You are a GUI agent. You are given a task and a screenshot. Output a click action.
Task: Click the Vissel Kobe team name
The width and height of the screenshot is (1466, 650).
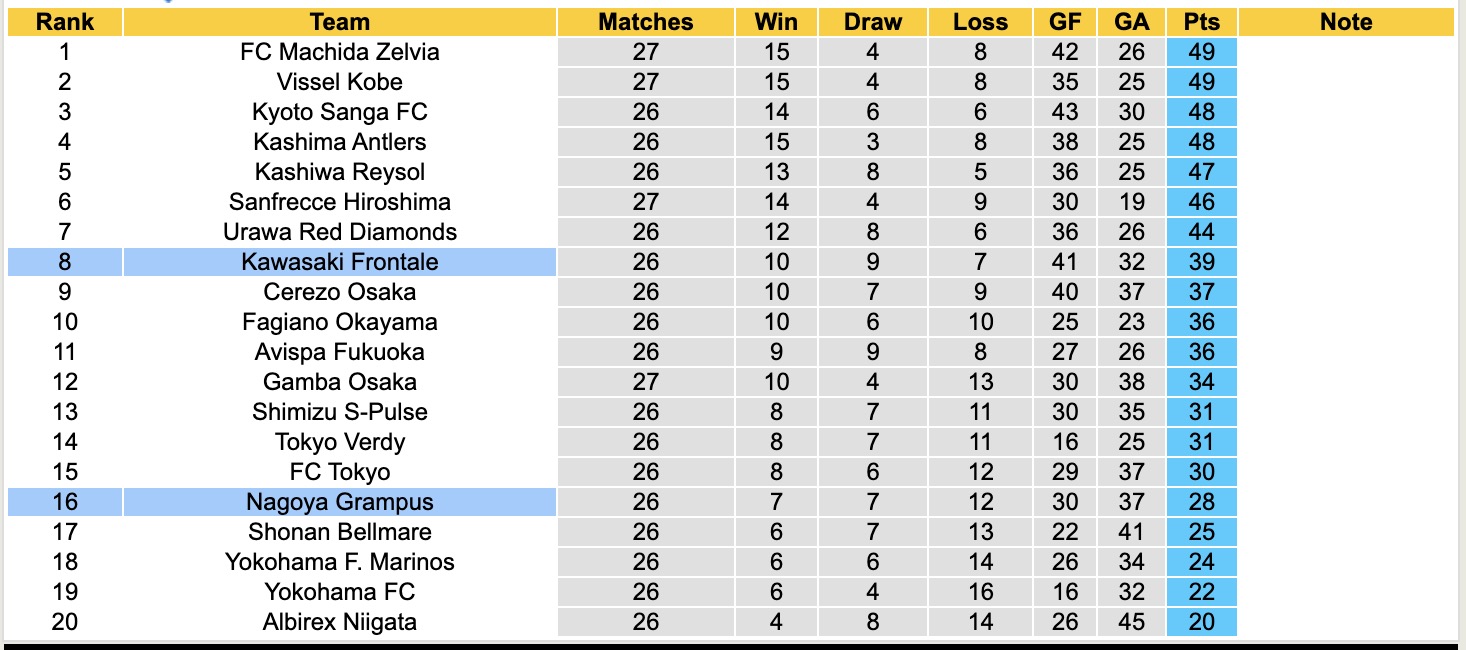340,82
